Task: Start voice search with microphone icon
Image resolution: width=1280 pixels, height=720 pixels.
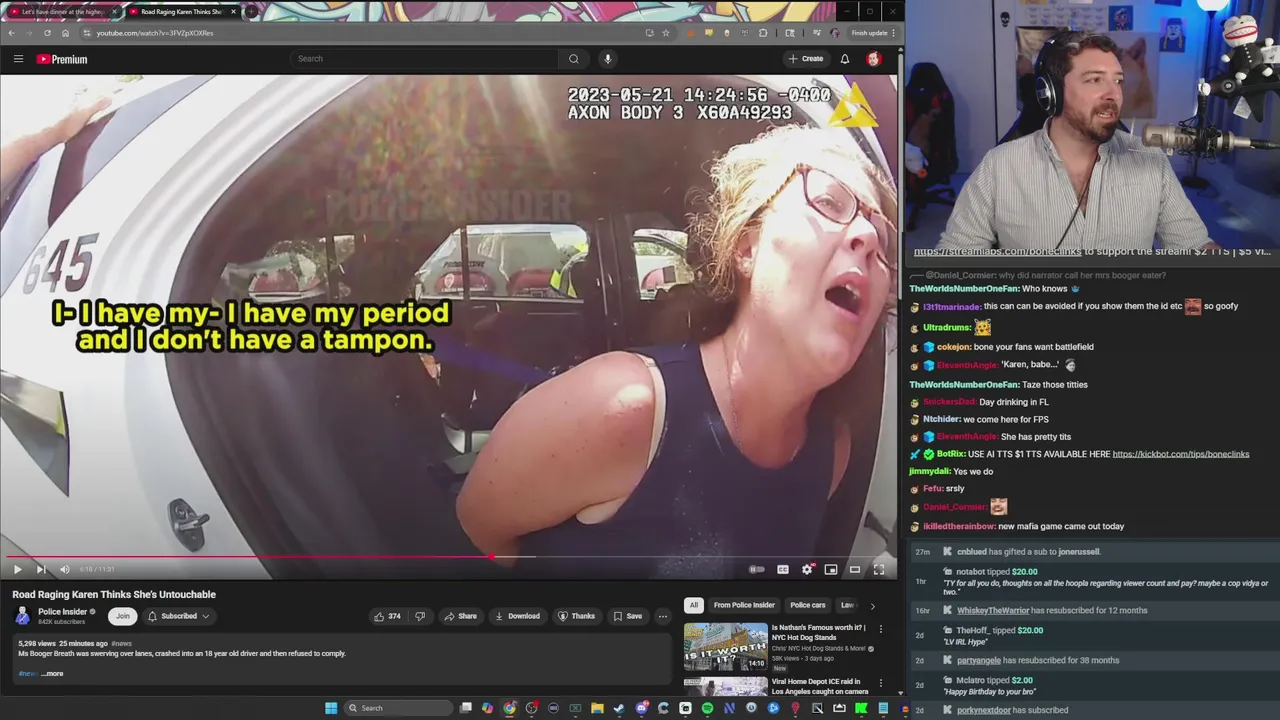Action: 607,58
